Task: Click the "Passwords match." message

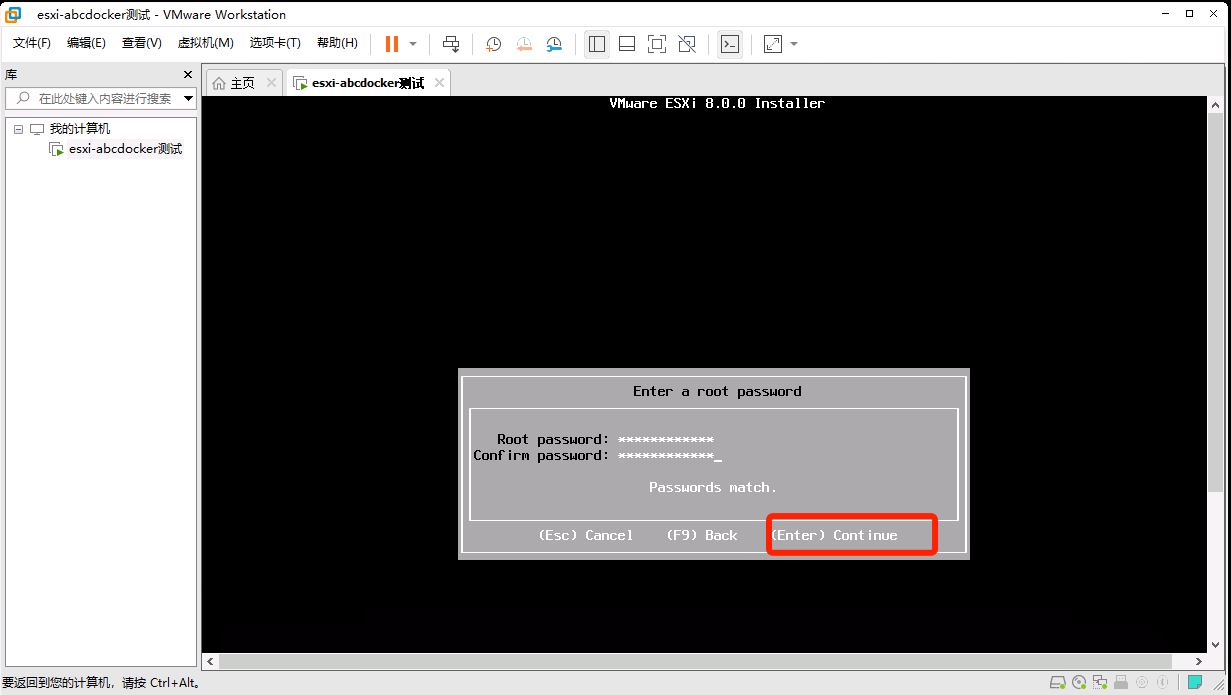Action: [x=713, y=487]
